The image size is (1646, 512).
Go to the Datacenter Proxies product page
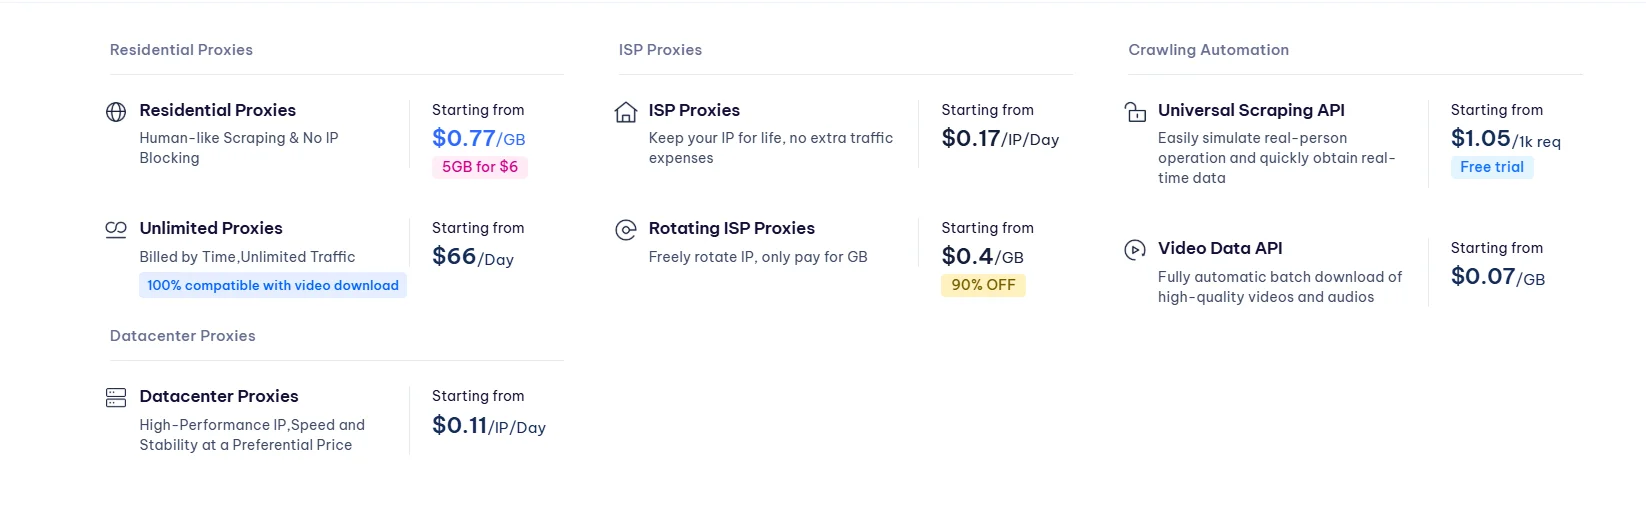click(219, 396)
